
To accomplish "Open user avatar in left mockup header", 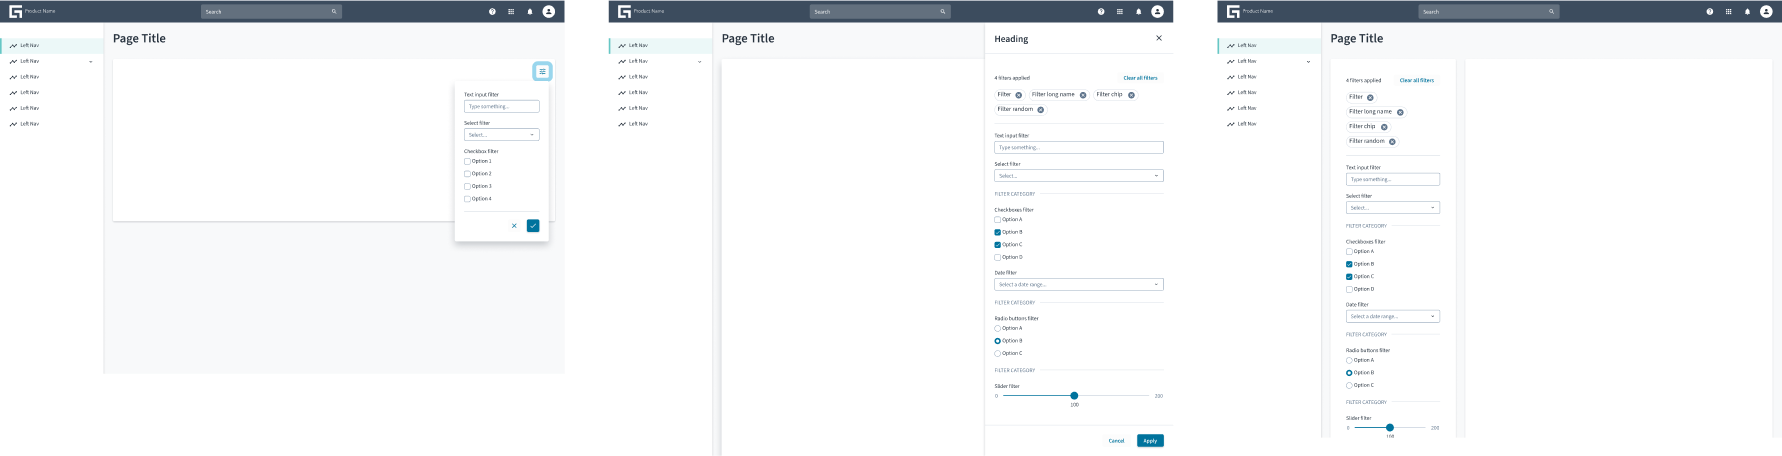I will pos(548,11).
